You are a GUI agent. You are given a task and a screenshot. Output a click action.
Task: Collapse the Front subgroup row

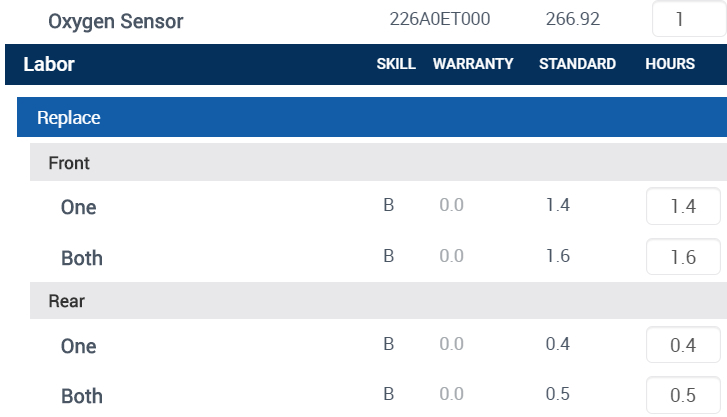pyautogui.click(x=69, y=162)
